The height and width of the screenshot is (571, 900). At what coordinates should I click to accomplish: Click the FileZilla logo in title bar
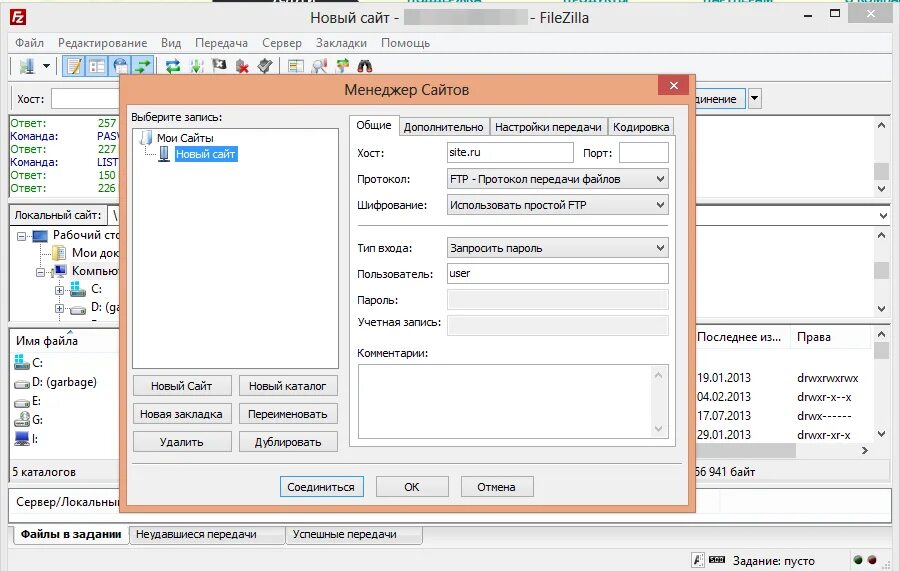click(x=18, y=17)
